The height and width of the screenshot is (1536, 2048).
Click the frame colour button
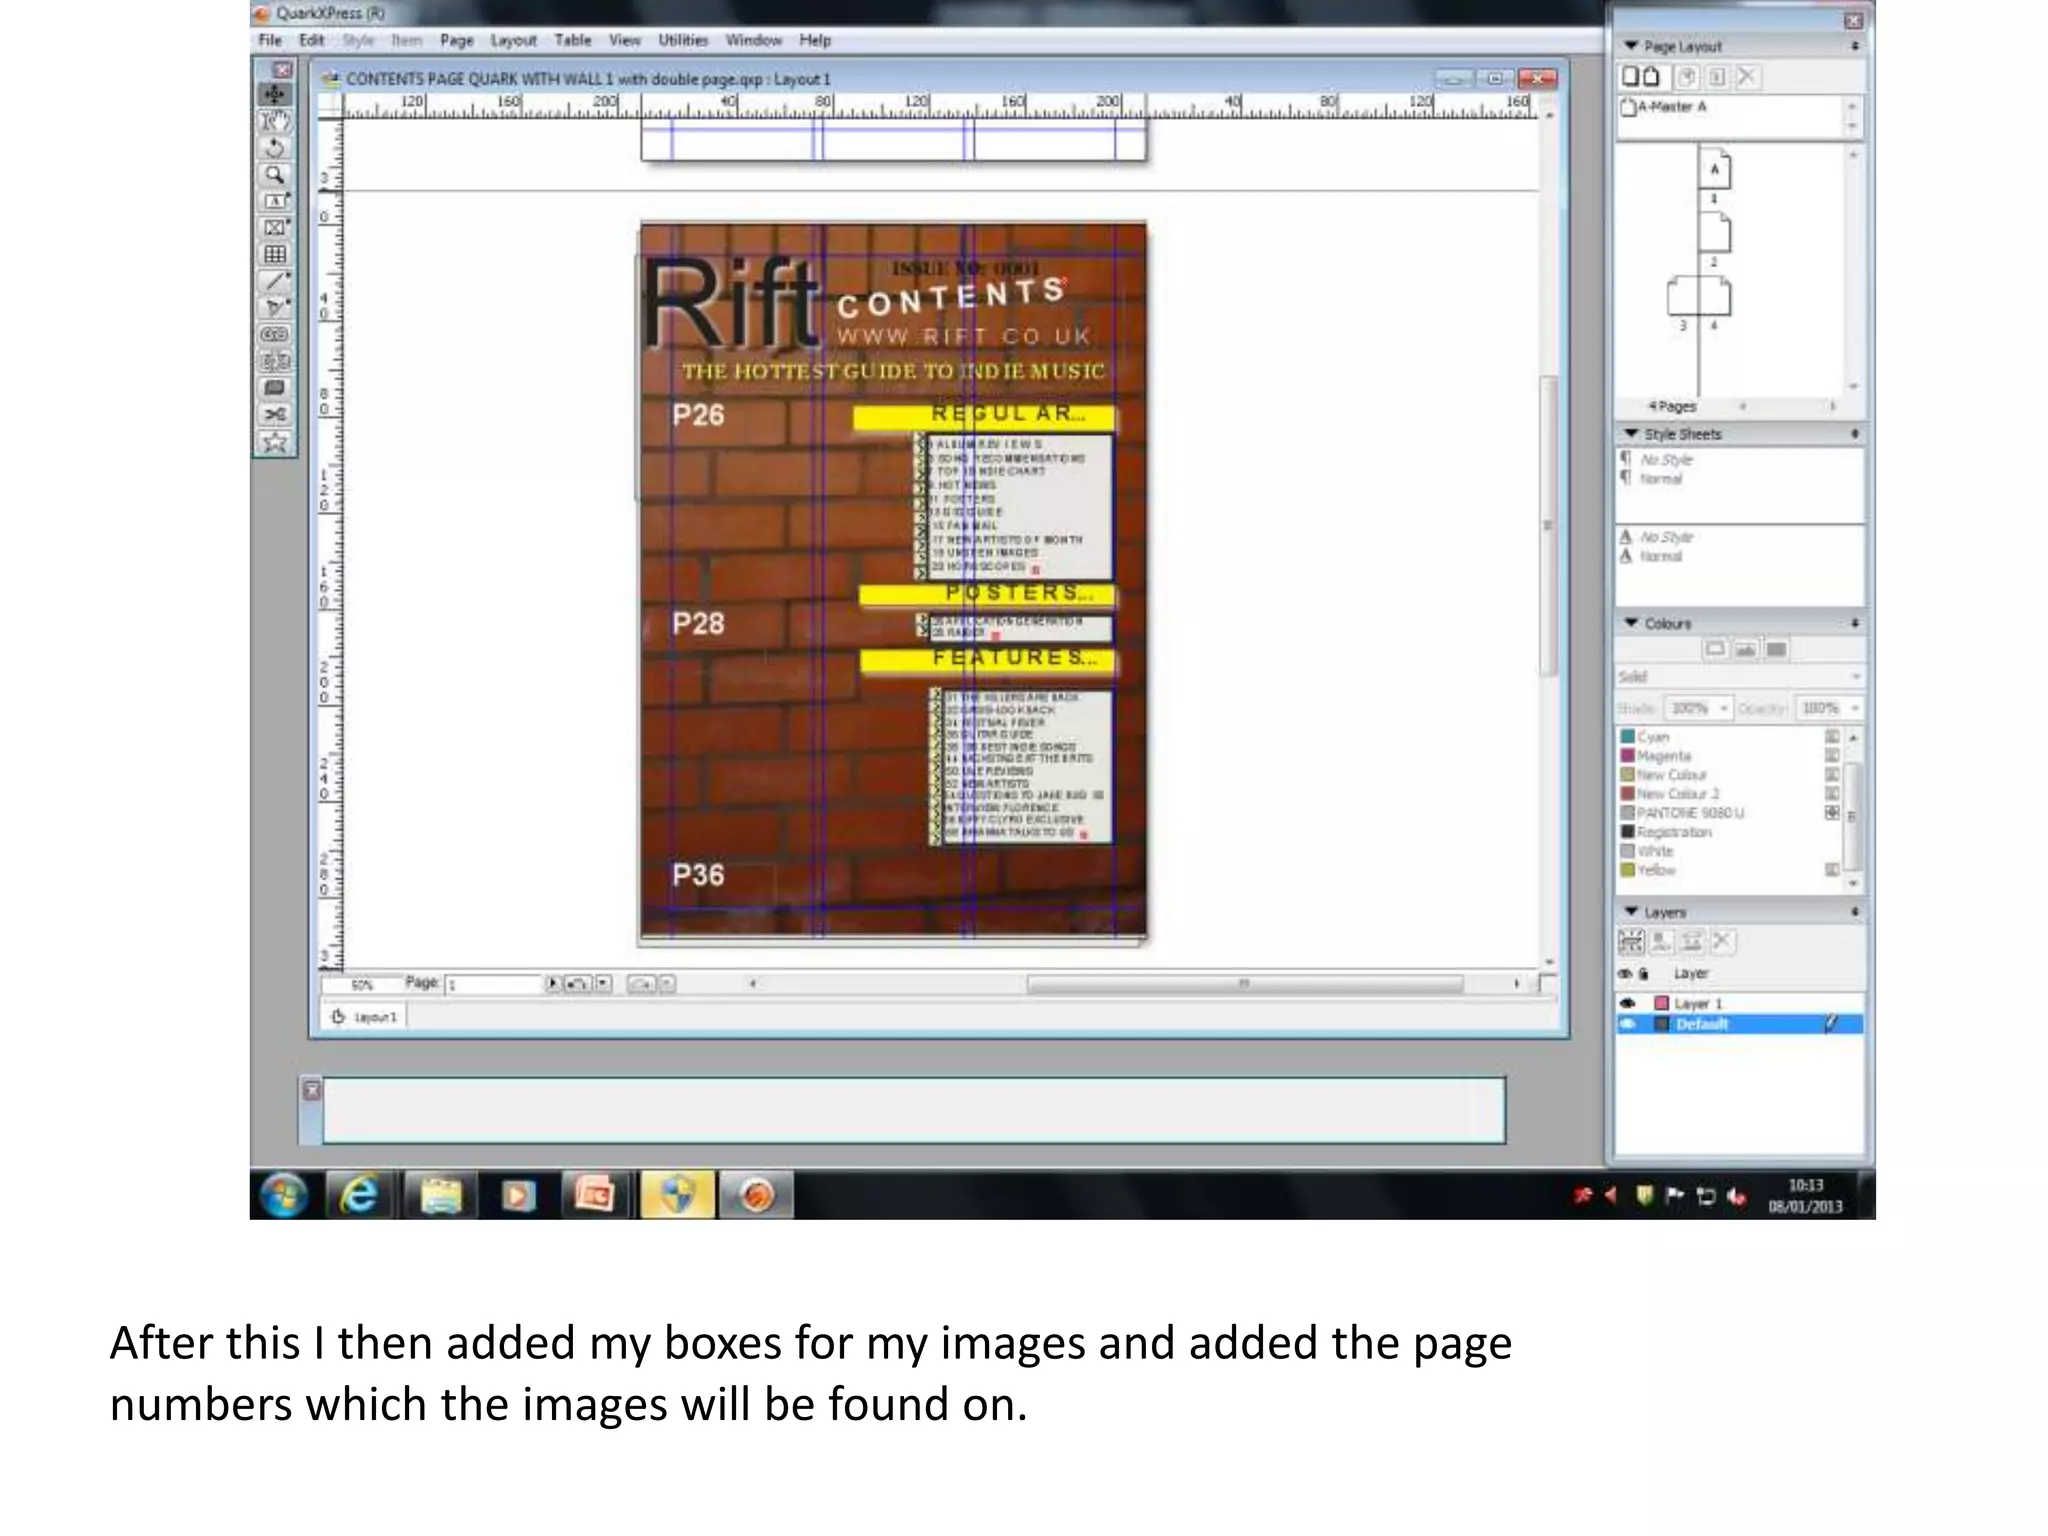pyautogui.click(x=1715, y=650)
